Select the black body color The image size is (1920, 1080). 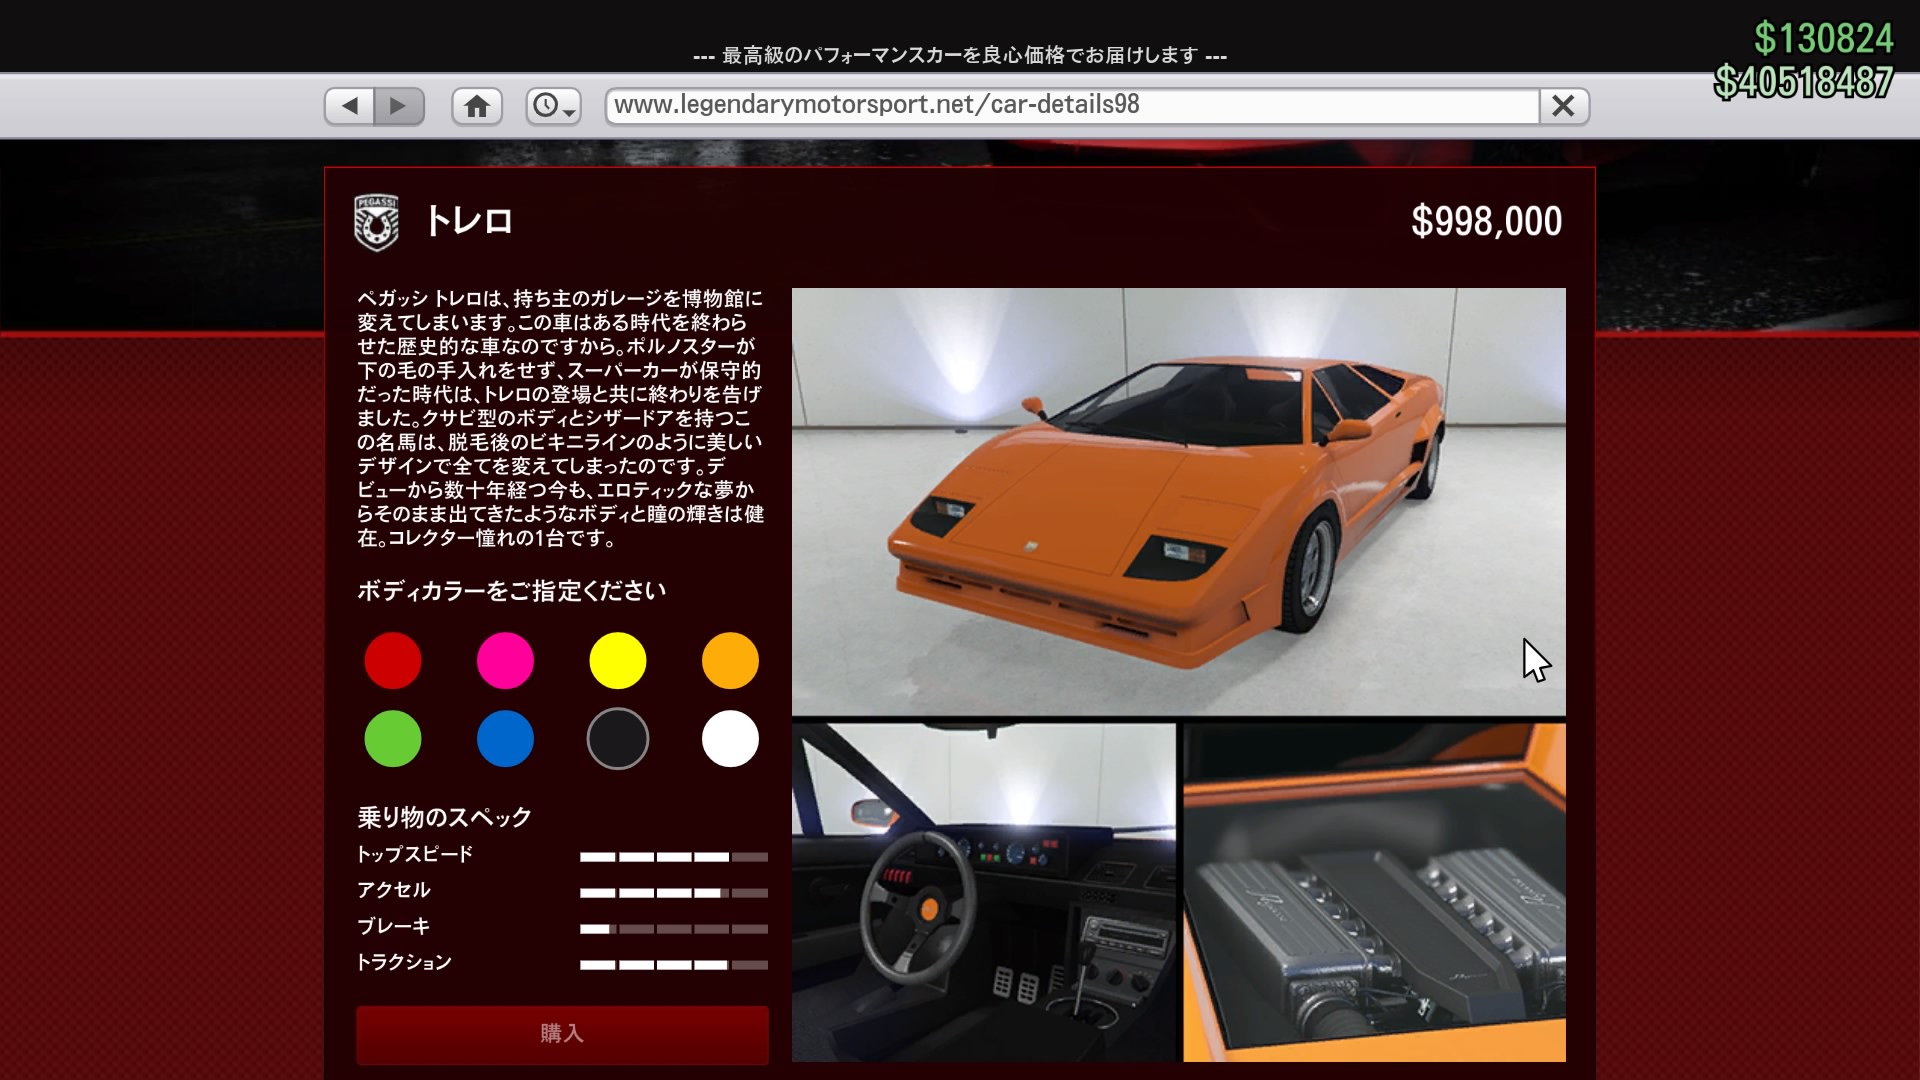coord(618,739)
